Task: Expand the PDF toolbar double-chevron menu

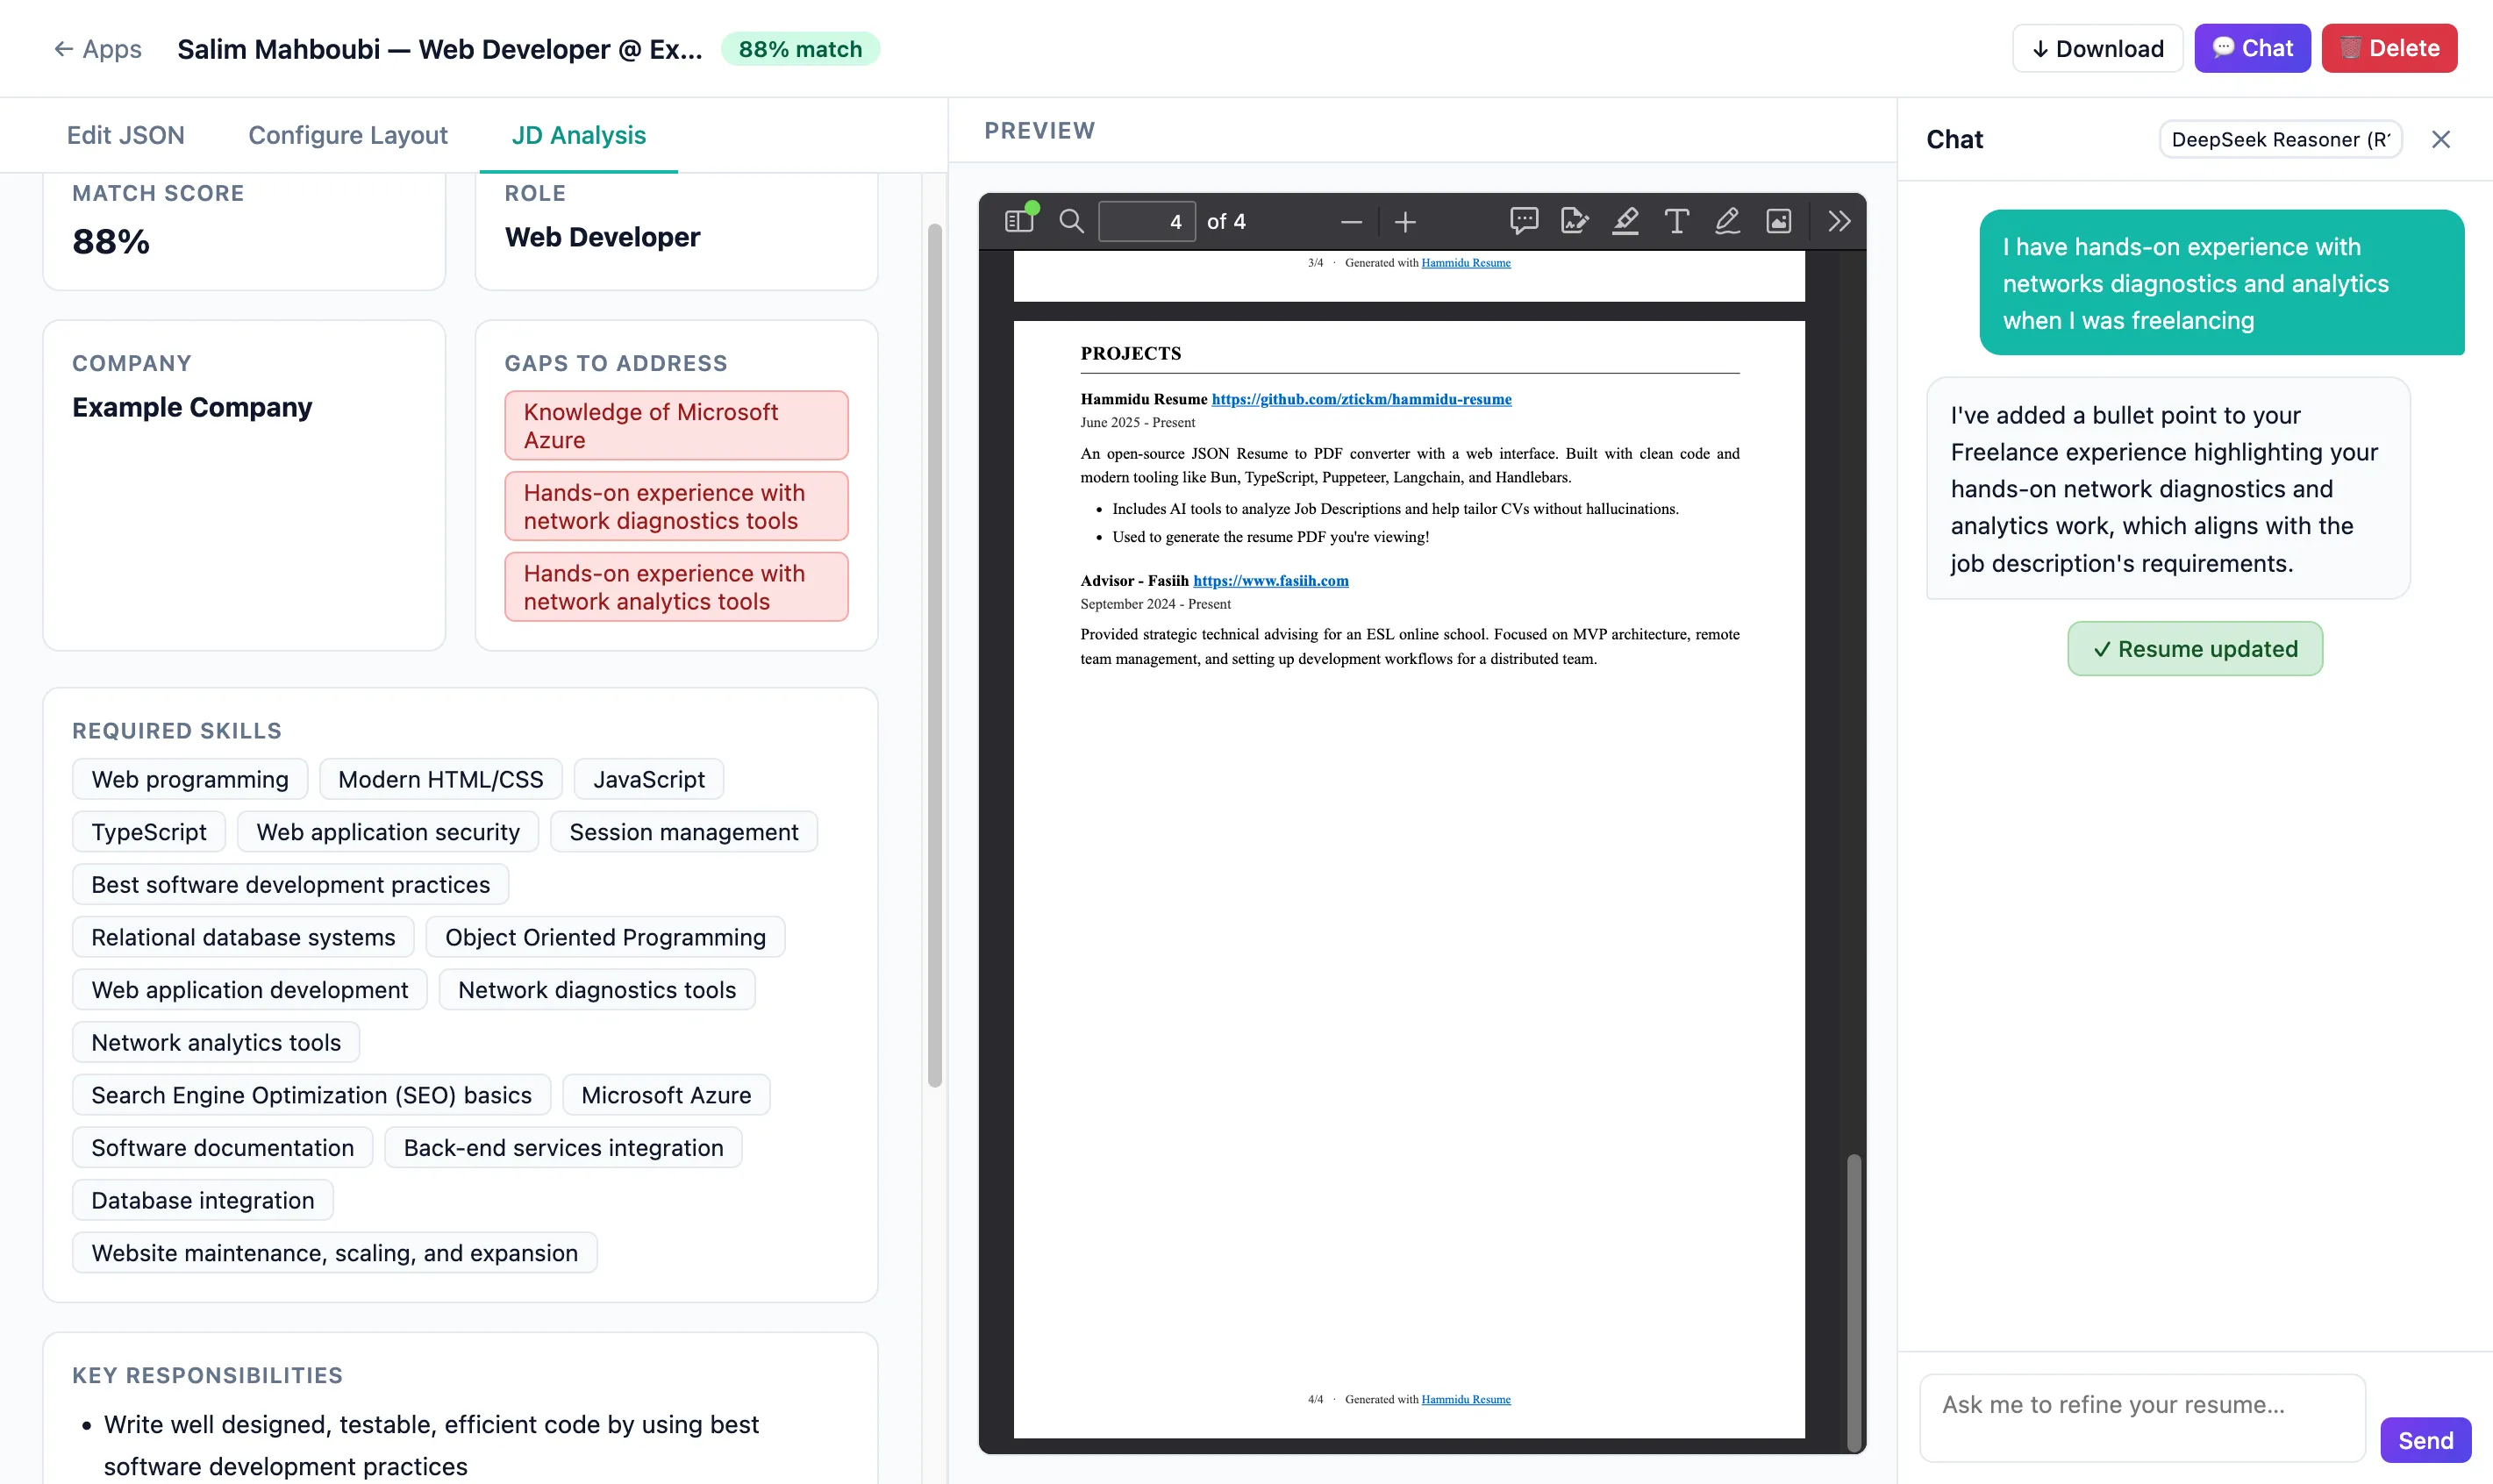Action: (x=1838, y=221)
